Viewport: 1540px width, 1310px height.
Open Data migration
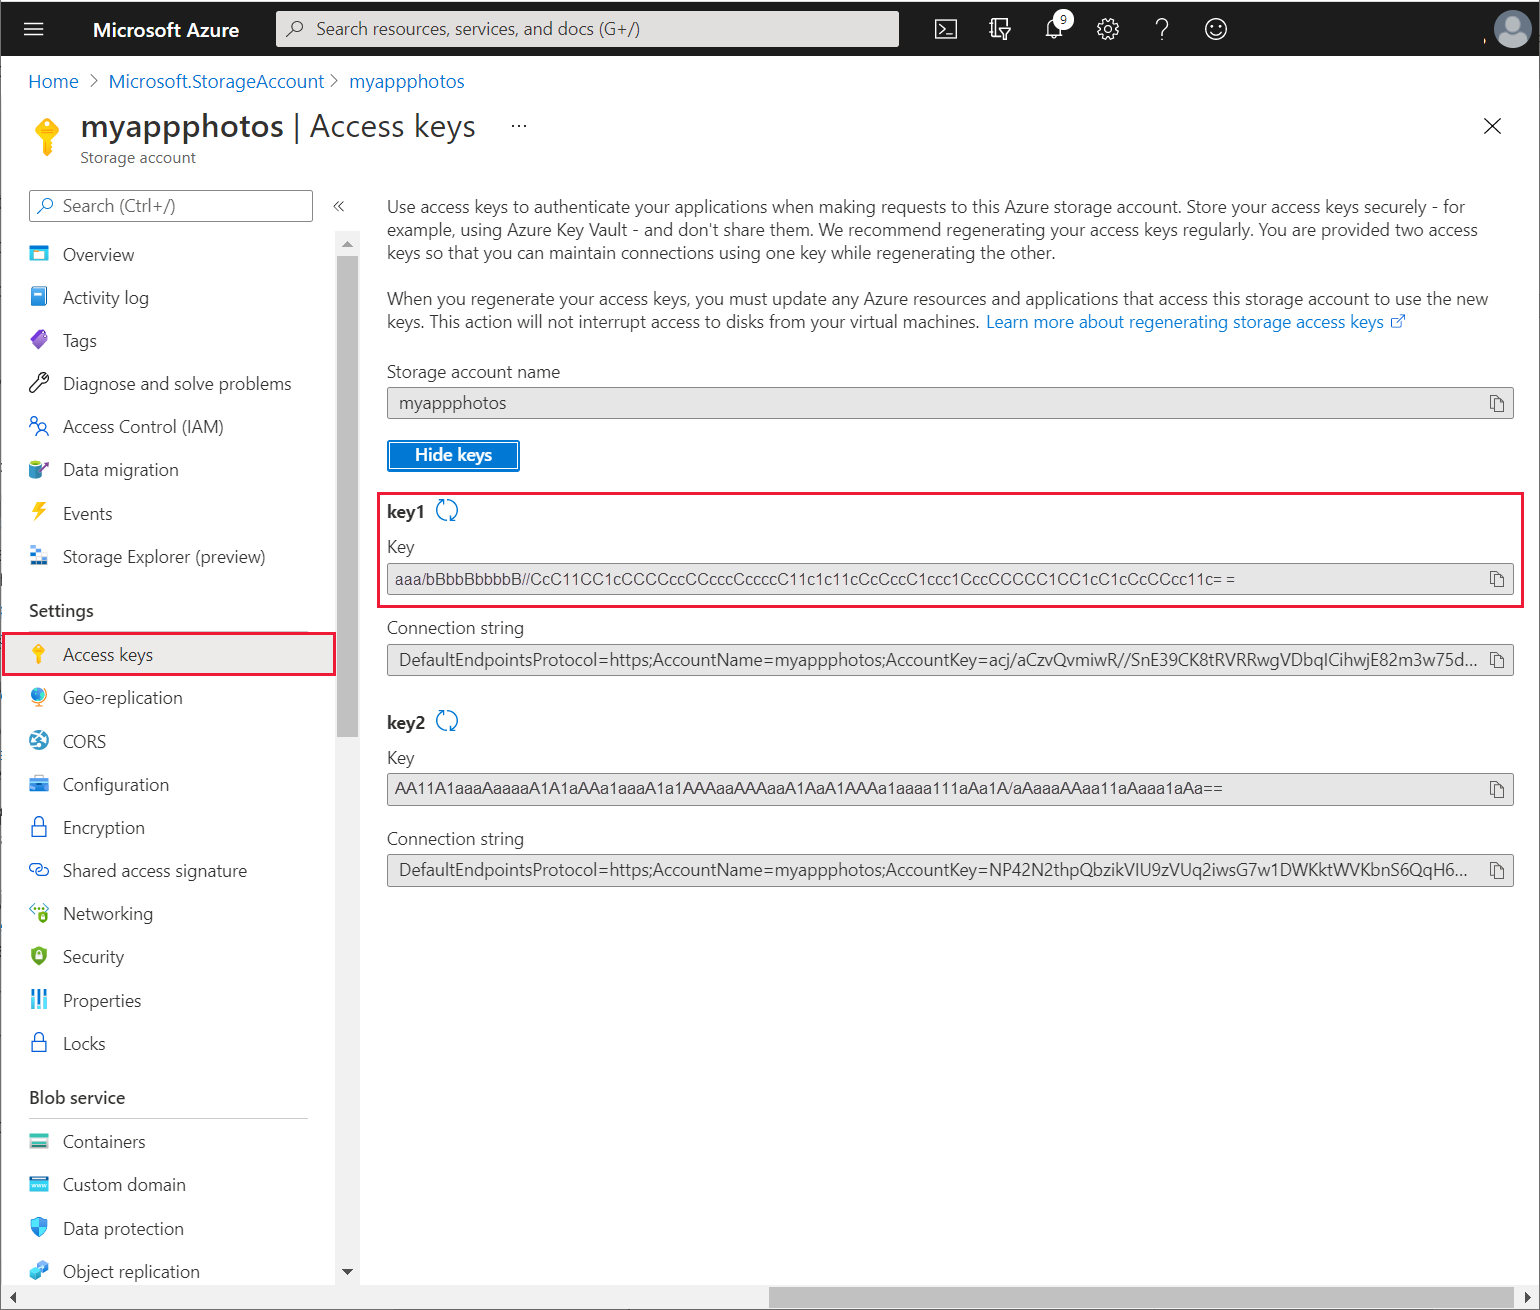(120, 470)
